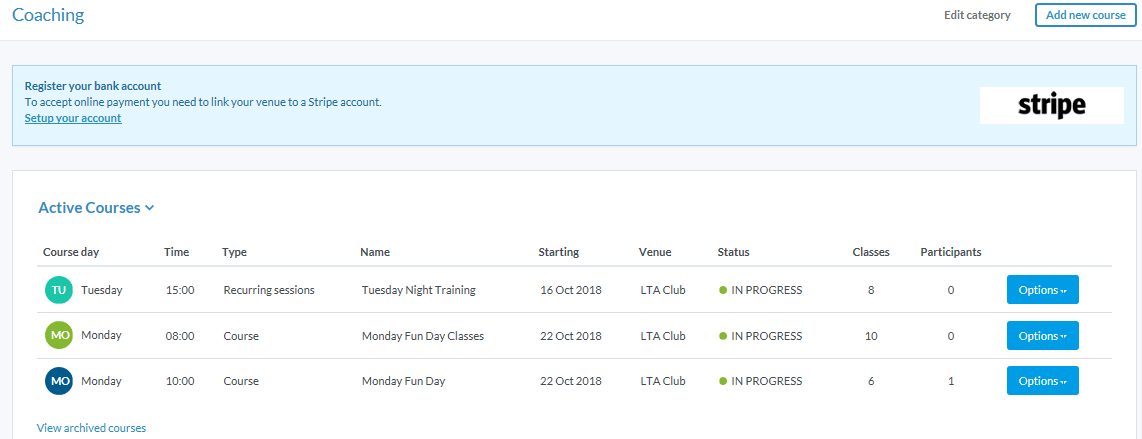The image size is (1142, 439).
Task: Click the green MO day badge icon
Action: pyautogui.click(x=59, y=336)
